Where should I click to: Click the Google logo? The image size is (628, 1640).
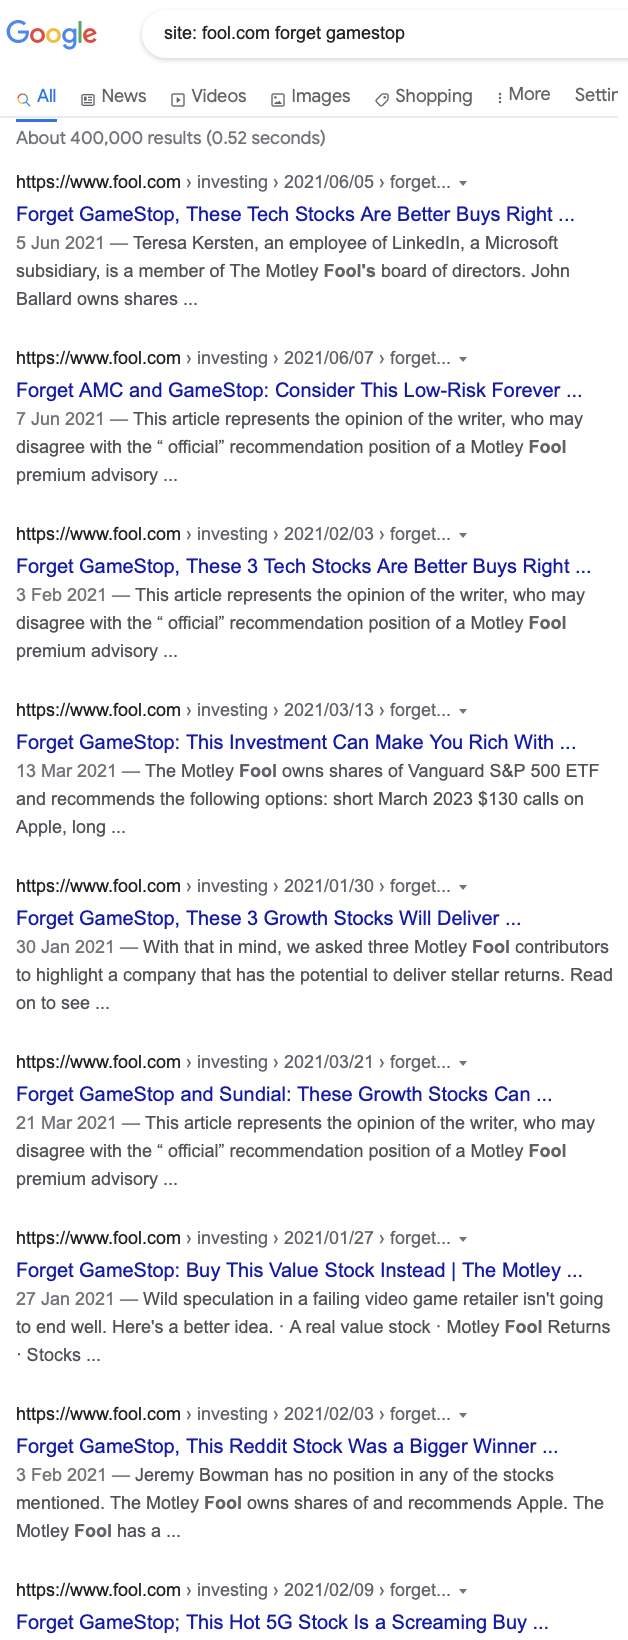coord(52,34)
